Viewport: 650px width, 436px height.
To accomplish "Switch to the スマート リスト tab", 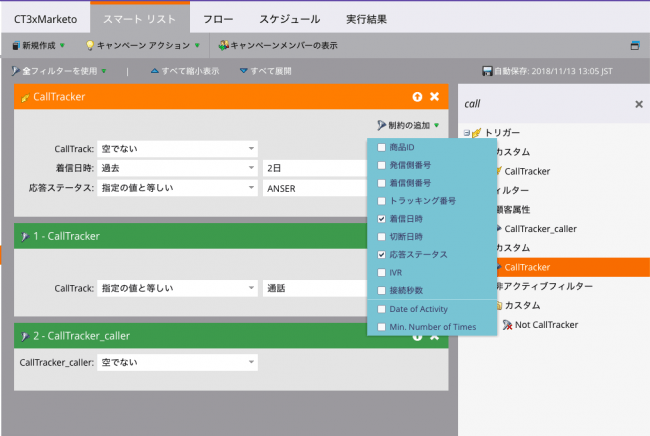I will click(140, 18).
